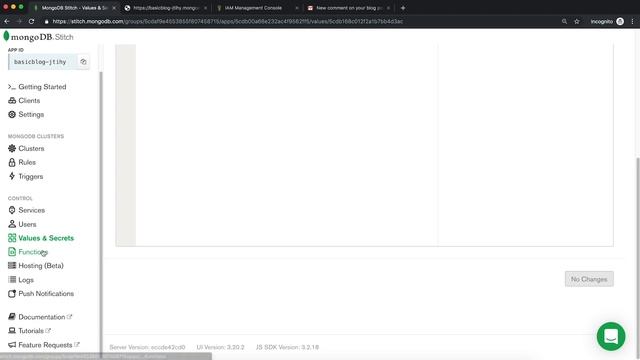Click the Feature Requests megaphone icon
The height and width of the screenshot is (360, 640).
pyautogui.click(x=12, y=345)
